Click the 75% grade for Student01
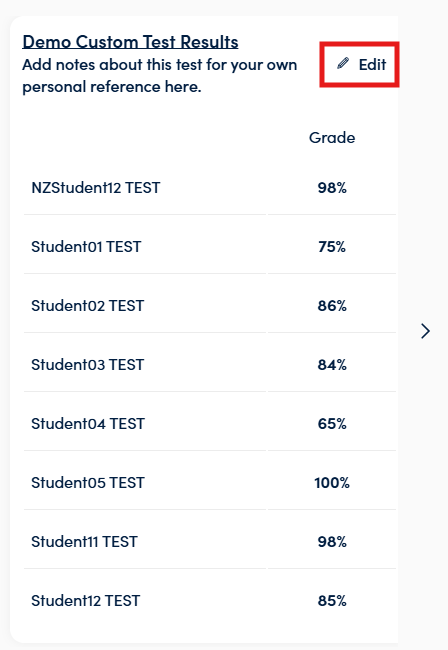The height and width of the screenshot is (650, 448). coord(332,247)
